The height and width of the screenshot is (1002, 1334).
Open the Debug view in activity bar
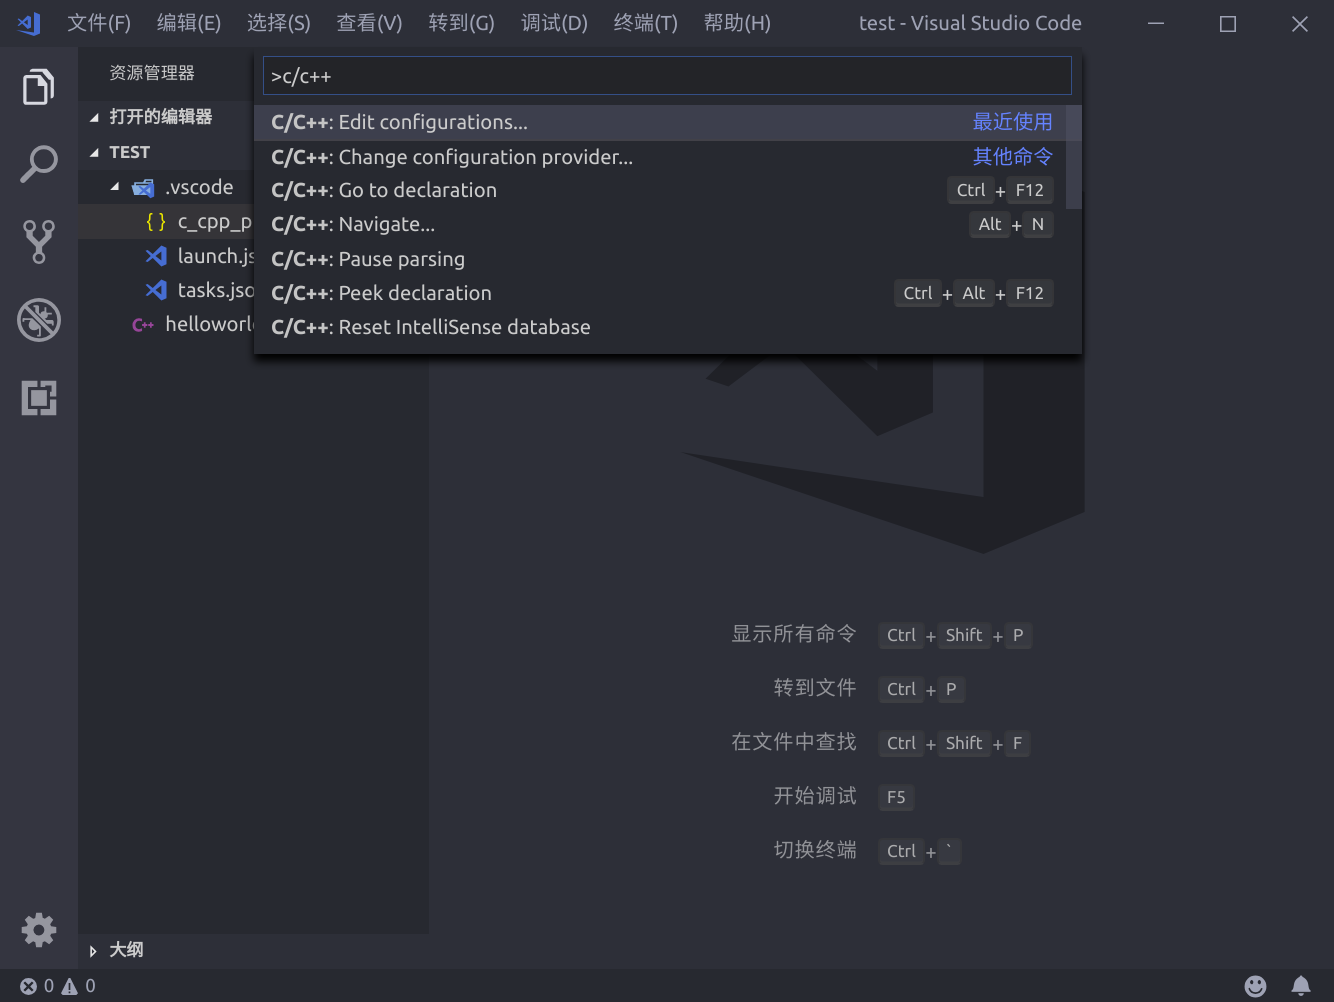pos(39,320)
